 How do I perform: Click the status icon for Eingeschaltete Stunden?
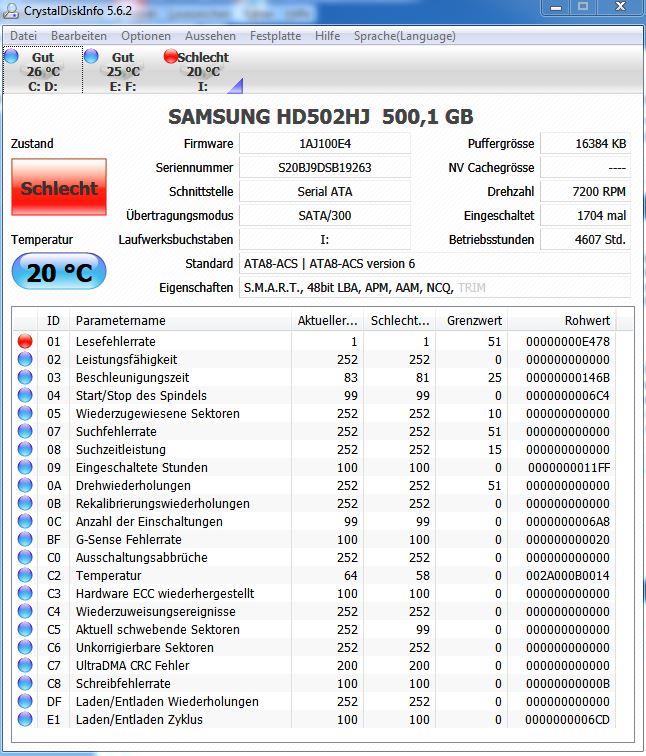tap(25, 467)
